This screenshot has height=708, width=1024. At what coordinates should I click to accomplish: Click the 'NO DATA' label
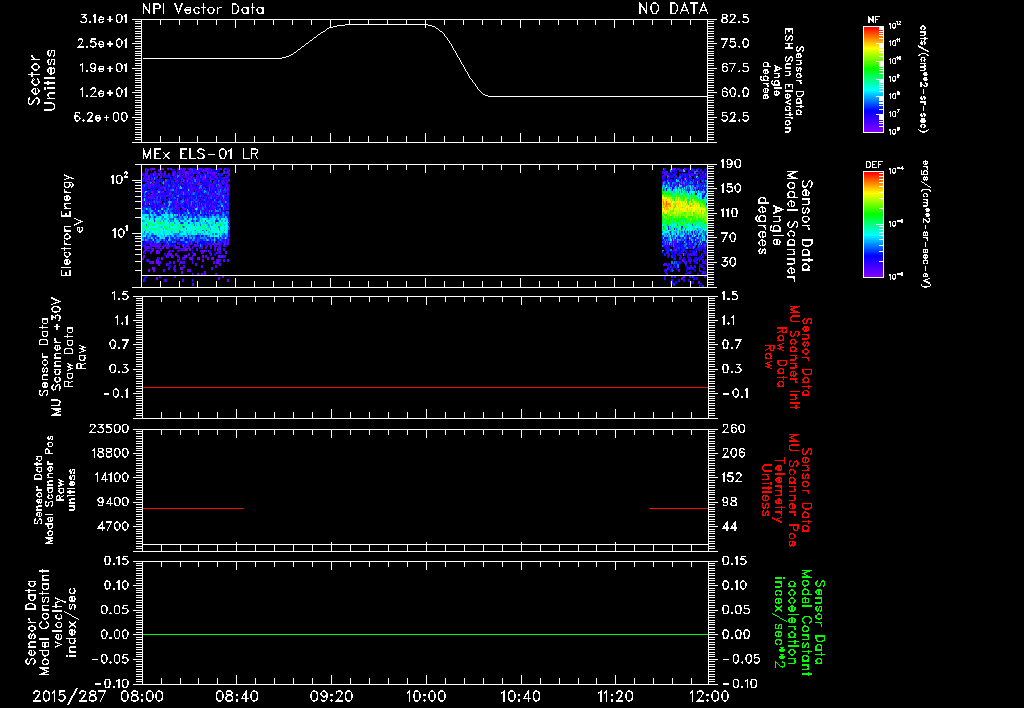pyautogui.click(x=673, y=9)
